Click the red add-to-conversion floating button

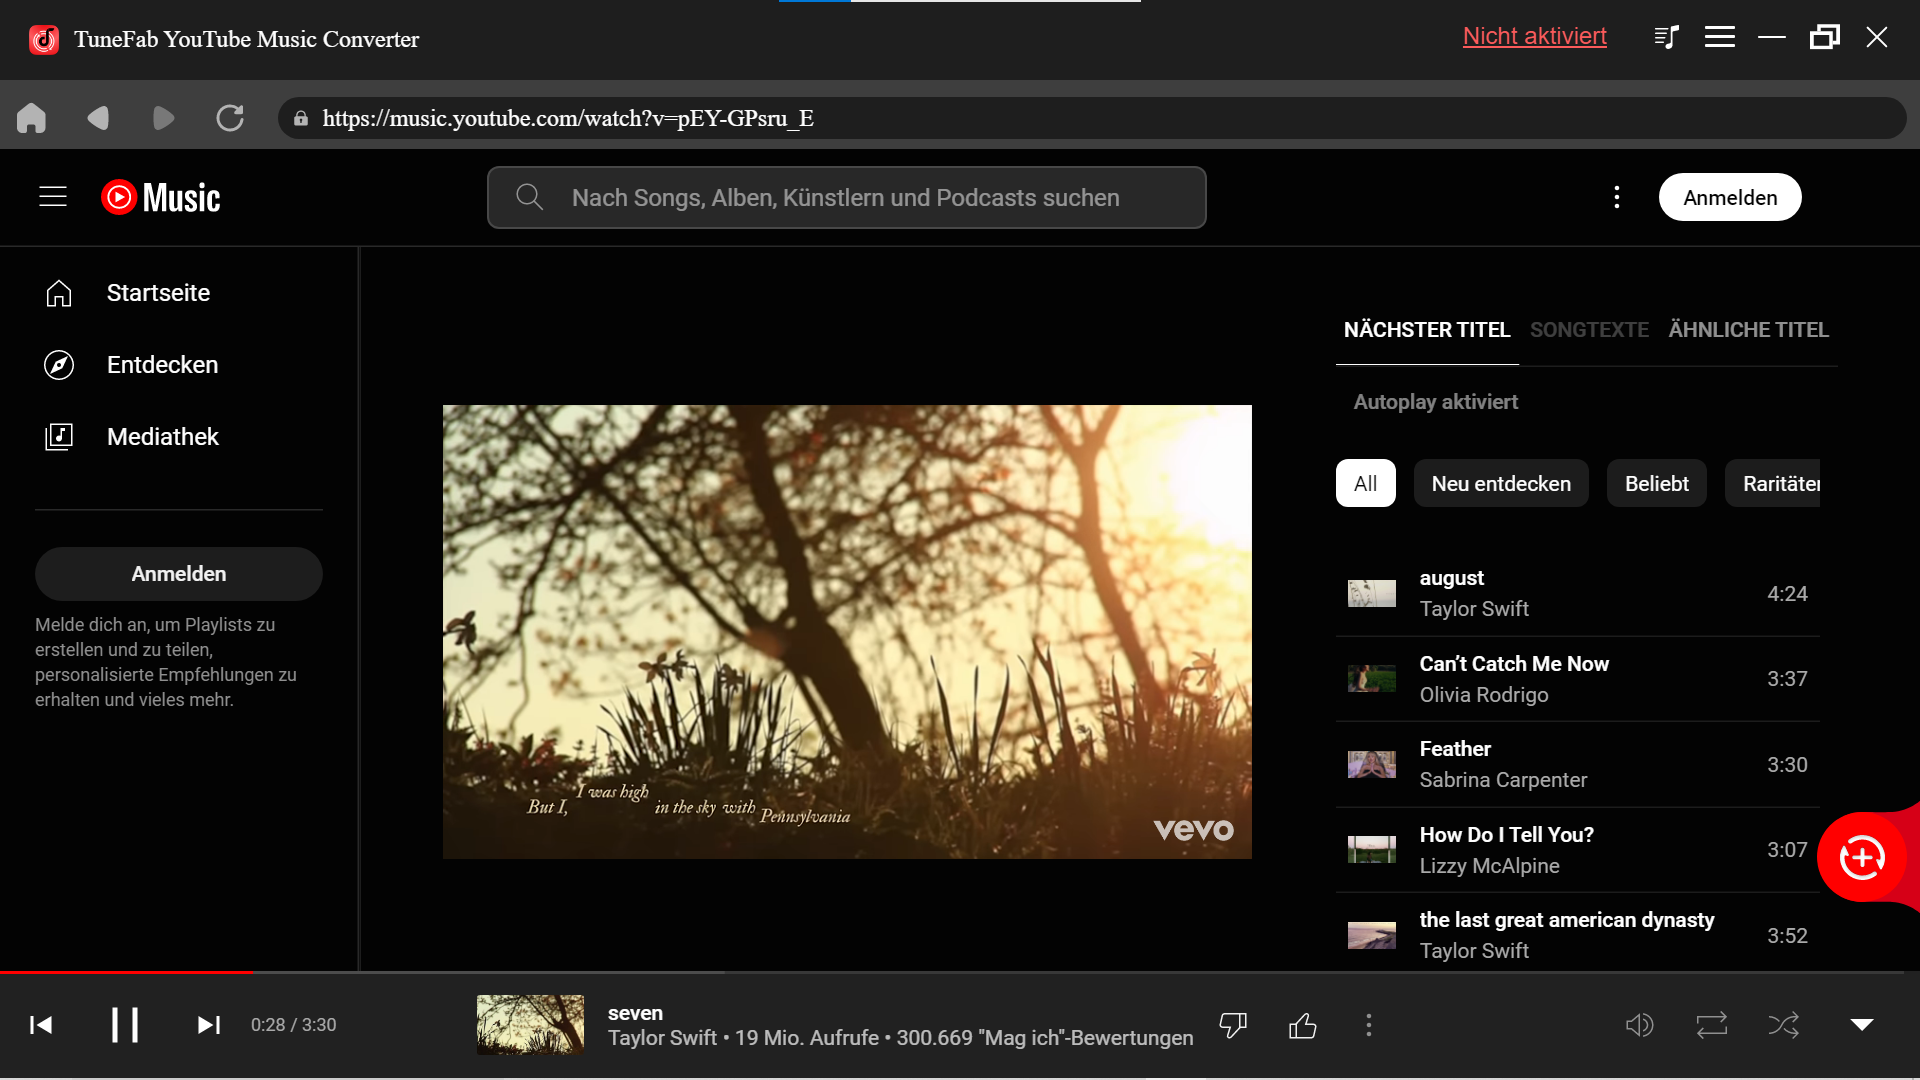click(x=1862, y=857)
